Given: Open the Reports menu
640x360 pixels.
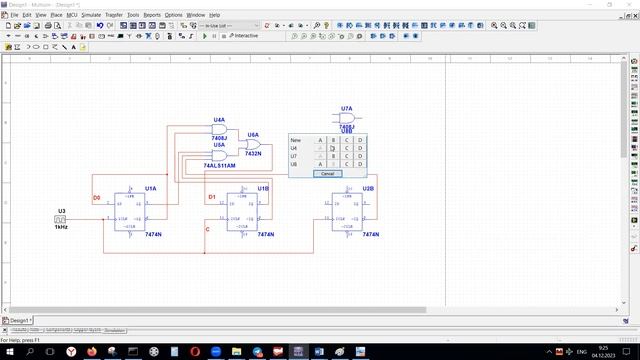Looking at the screenshot, I should [152, 15].
